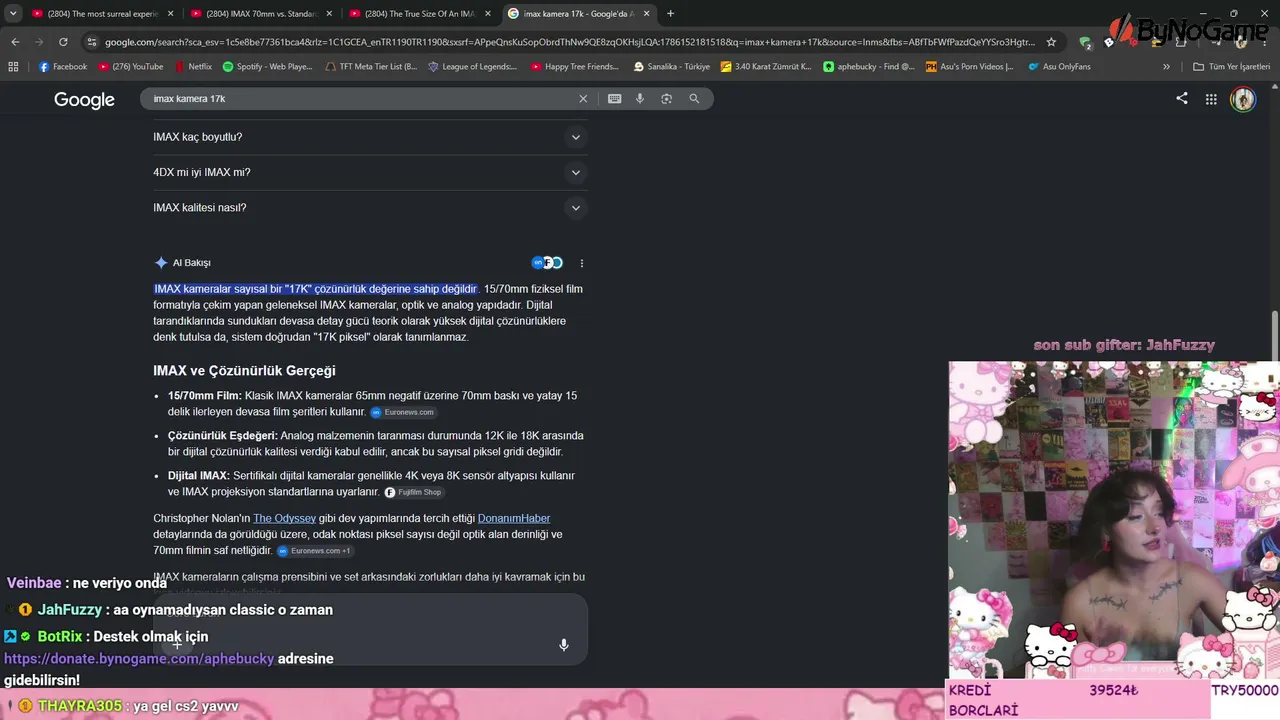Go back with the browser back arrow
This screenshot has width=1280, height=720.
[15, 42]
